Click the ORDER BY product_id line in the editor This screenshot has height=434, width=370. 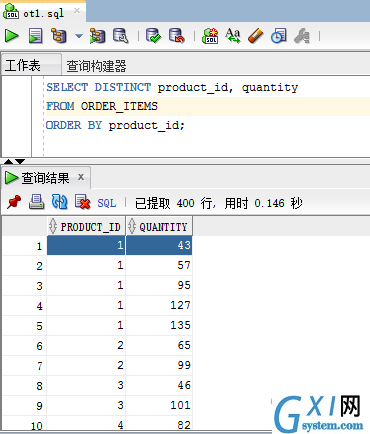115,125
